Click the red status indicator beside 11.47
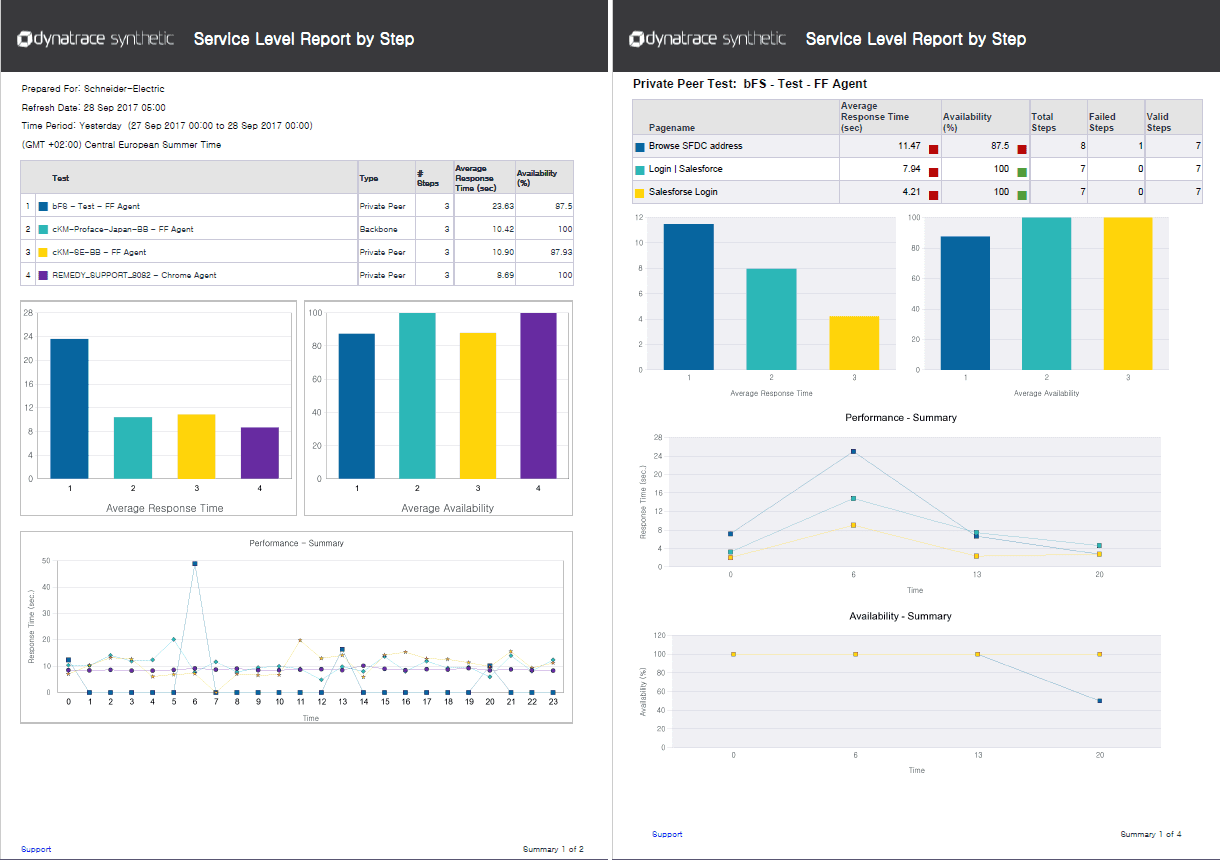Screen dimensions: 1220x860 point(933,149)
